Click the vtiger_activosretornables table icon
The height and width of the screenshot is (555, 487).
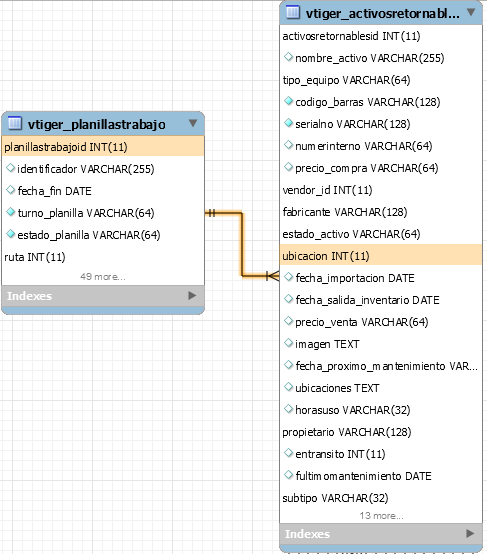click(293, 12)
